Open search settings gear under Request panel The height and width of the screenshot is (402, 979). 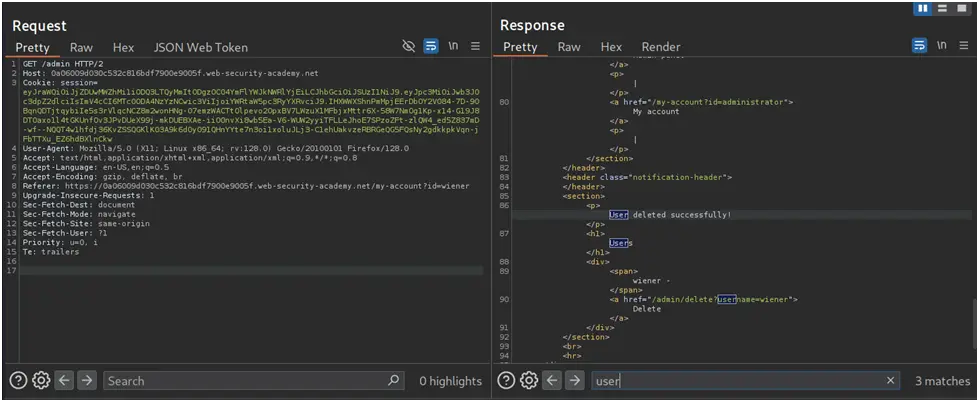41,380
